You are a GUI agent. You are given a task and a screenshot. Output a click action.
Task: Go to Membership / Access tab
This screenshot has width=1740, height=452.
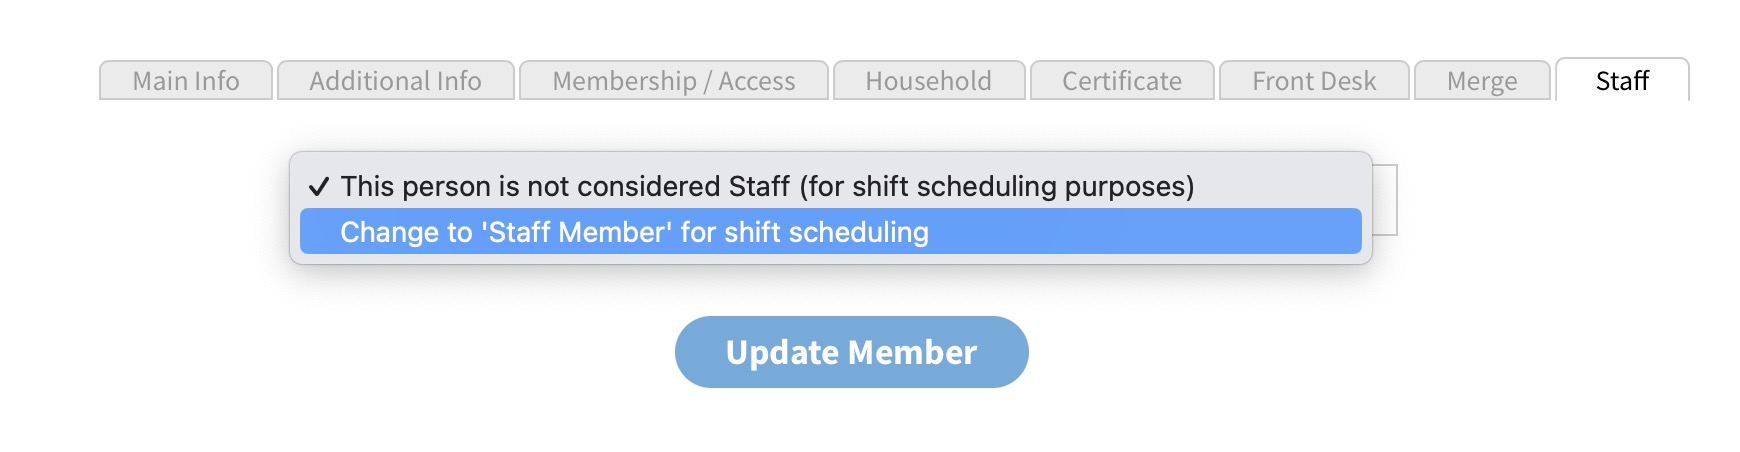673,81
